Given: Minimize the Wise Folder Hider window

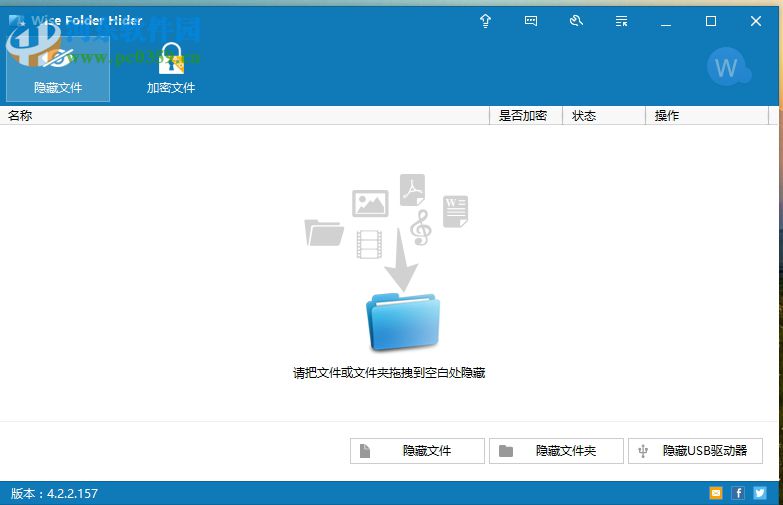Looking at the screenshot, I should click(x=666, y=21).
